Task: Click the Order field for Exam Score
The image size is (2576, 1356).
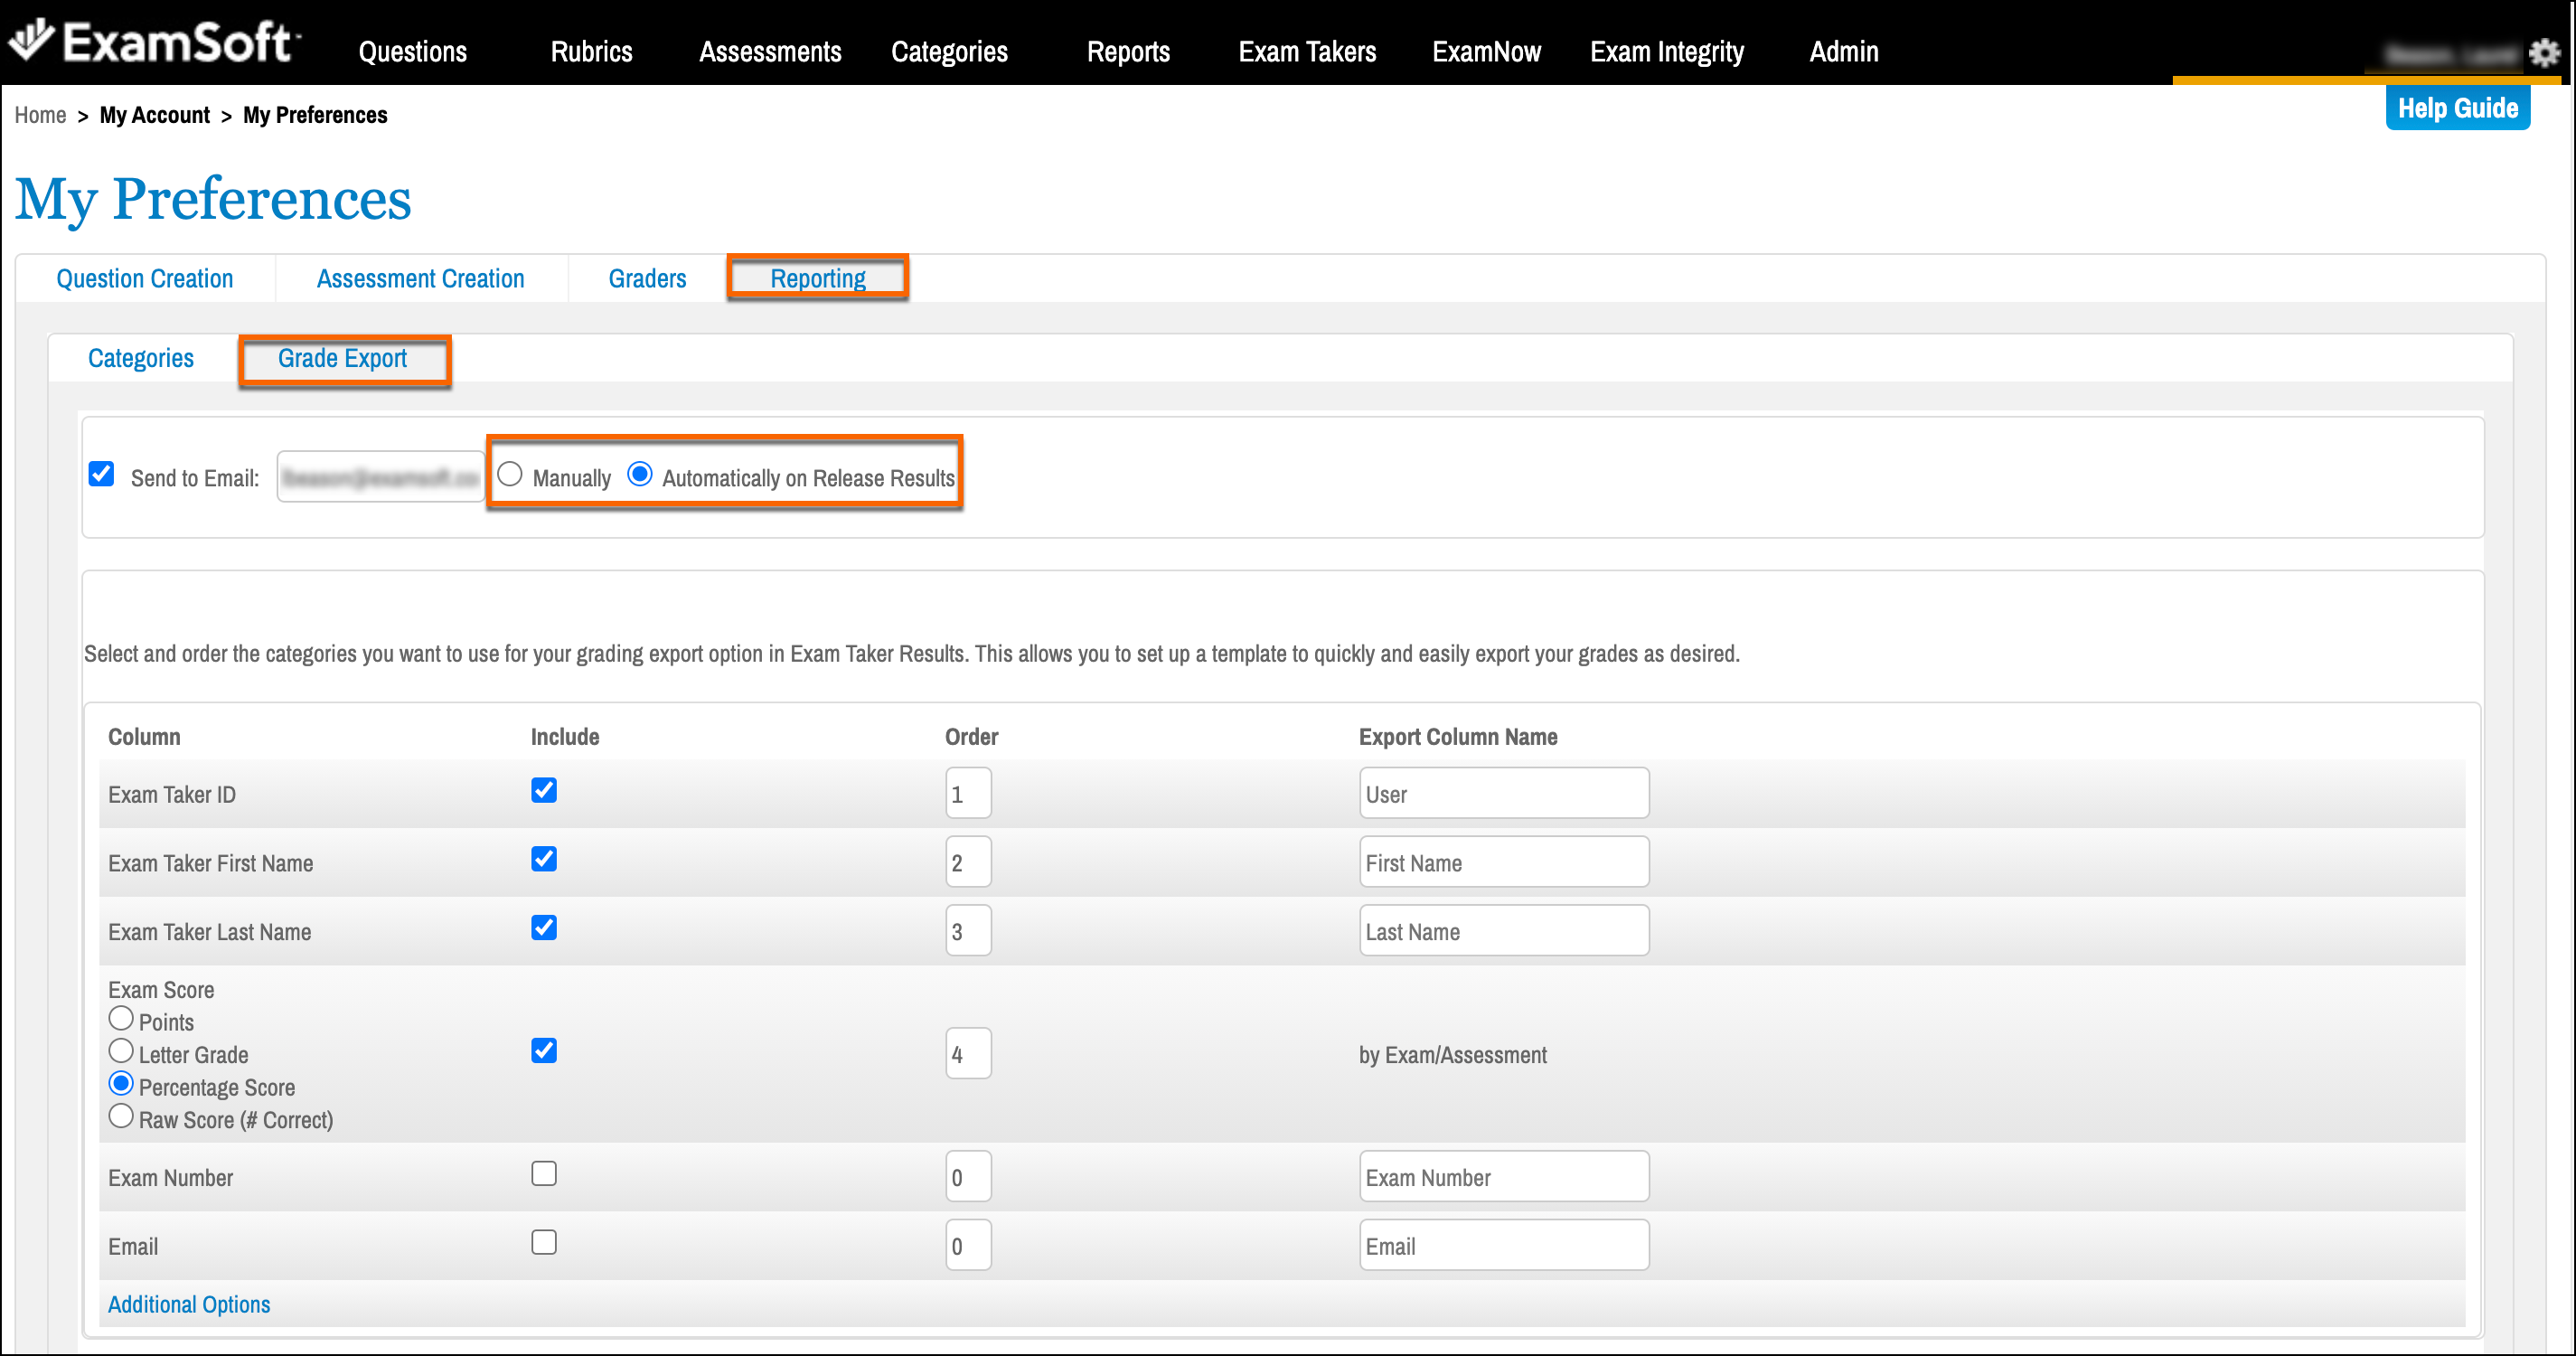Action: [967, 1054]
